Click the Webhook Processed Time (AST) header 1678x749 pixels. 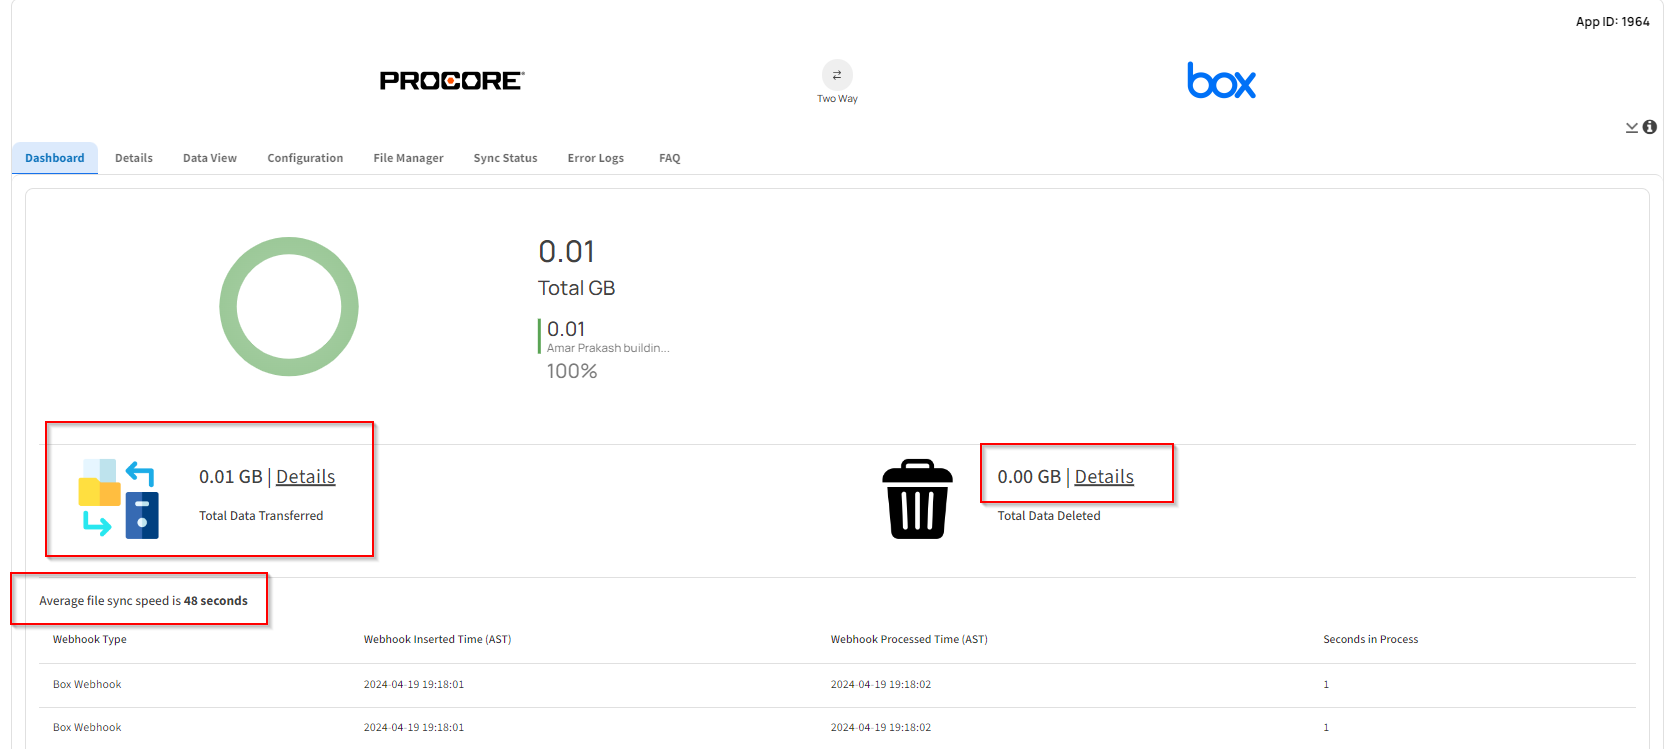909,639
